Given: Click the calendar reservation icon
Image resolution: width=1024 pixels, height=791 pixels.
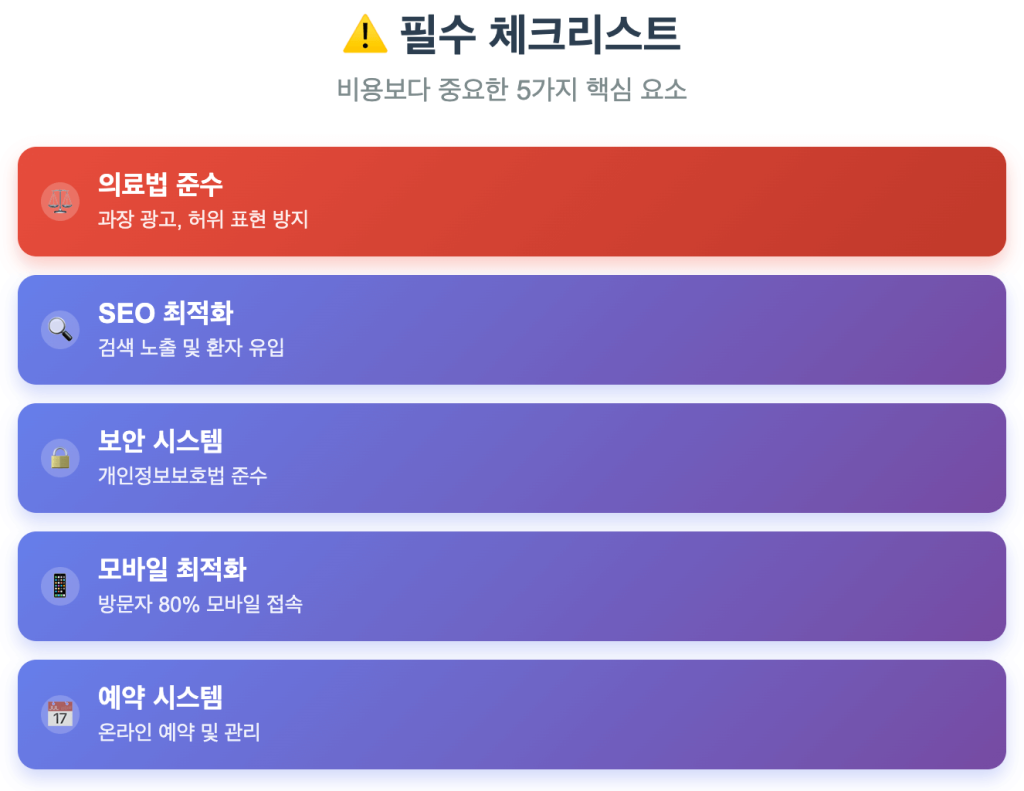Looking at the screenshot, I should pos(60,714).
